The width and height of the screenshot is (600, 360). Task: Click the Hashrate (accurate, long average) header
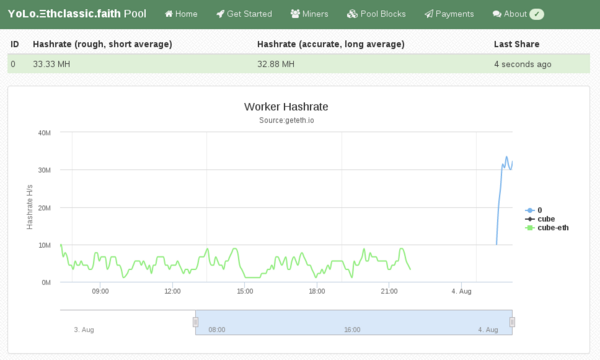point(331,44)
